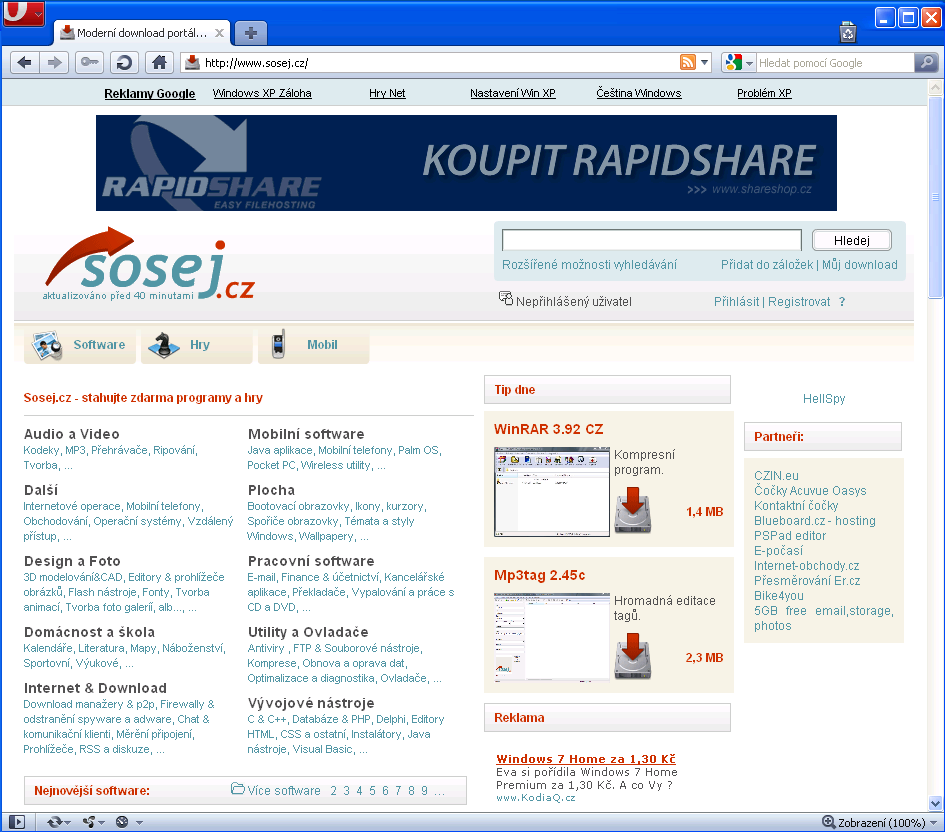Click folder icon beside Více software
The width and height of the screenshot is (945, 832).
[x=237, y=788]
